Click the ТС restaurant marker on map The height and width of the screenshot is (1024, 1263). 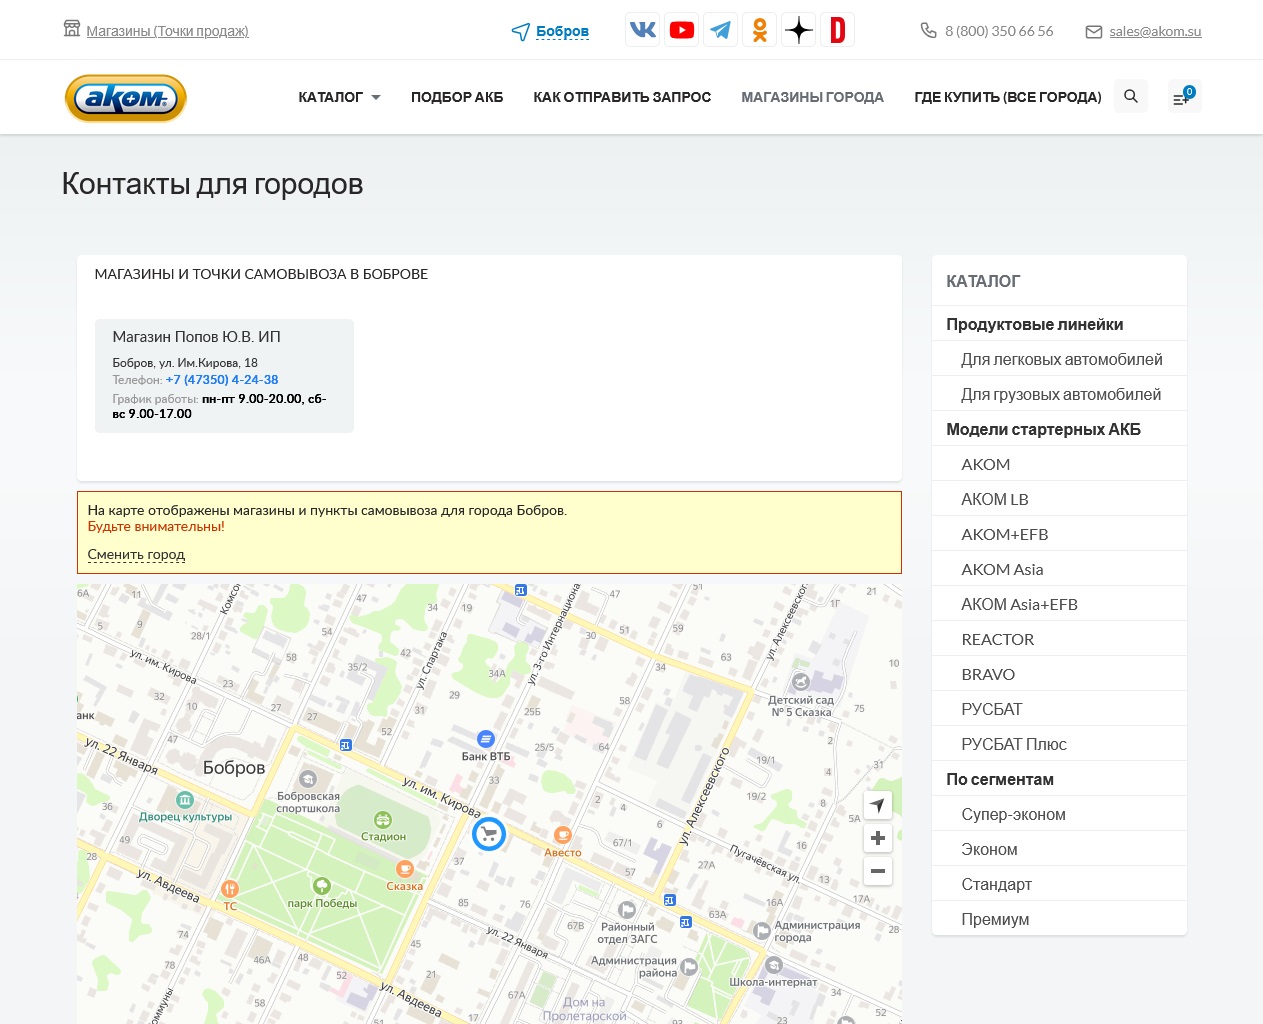pyautogui.click(x=230, y=889)
